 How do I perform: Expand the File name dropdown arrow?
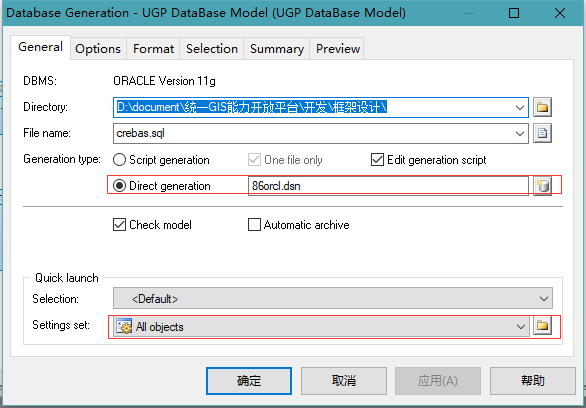coord(519,133)
